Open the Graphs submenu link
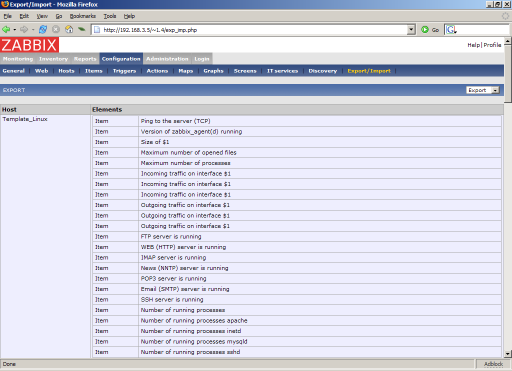Image resolution: width=512 pixels, height=371 pixels. coord(213,71)
